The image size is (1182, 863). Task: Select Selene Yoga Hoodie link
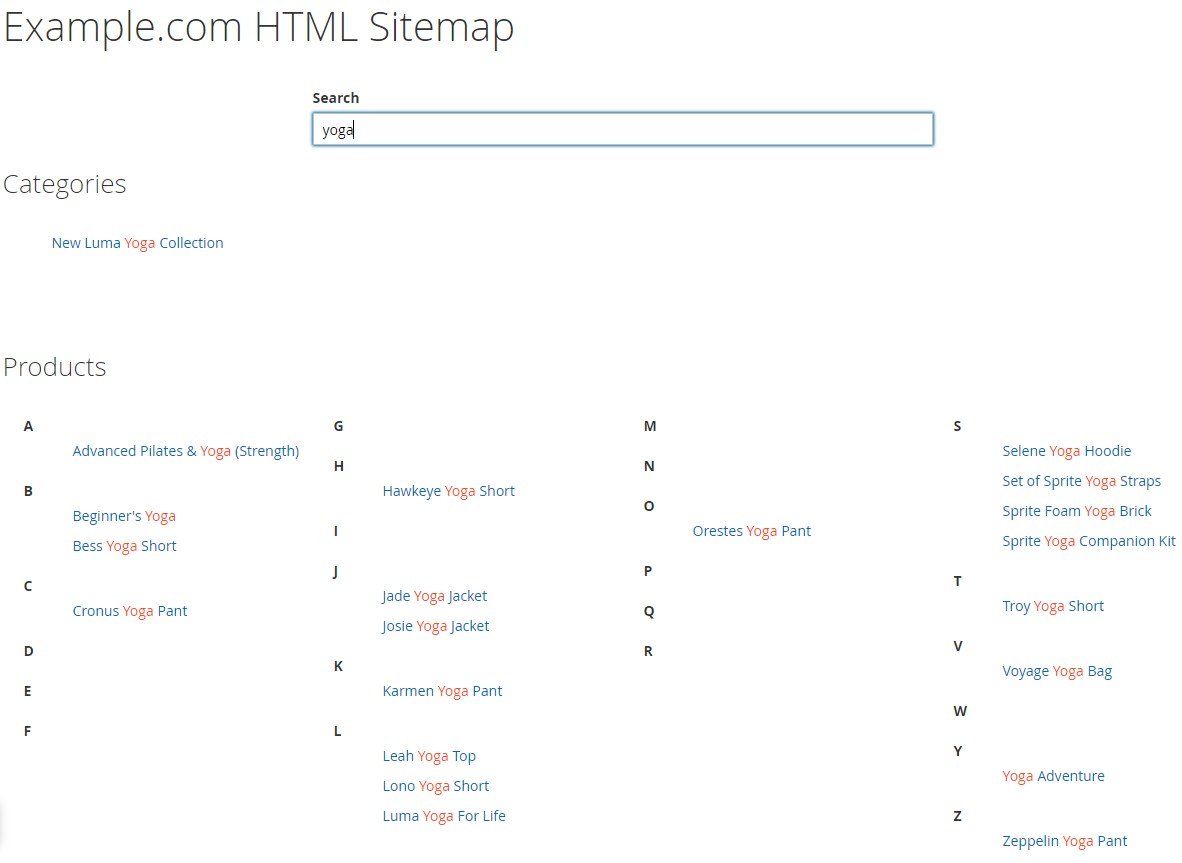[1067, 451]
